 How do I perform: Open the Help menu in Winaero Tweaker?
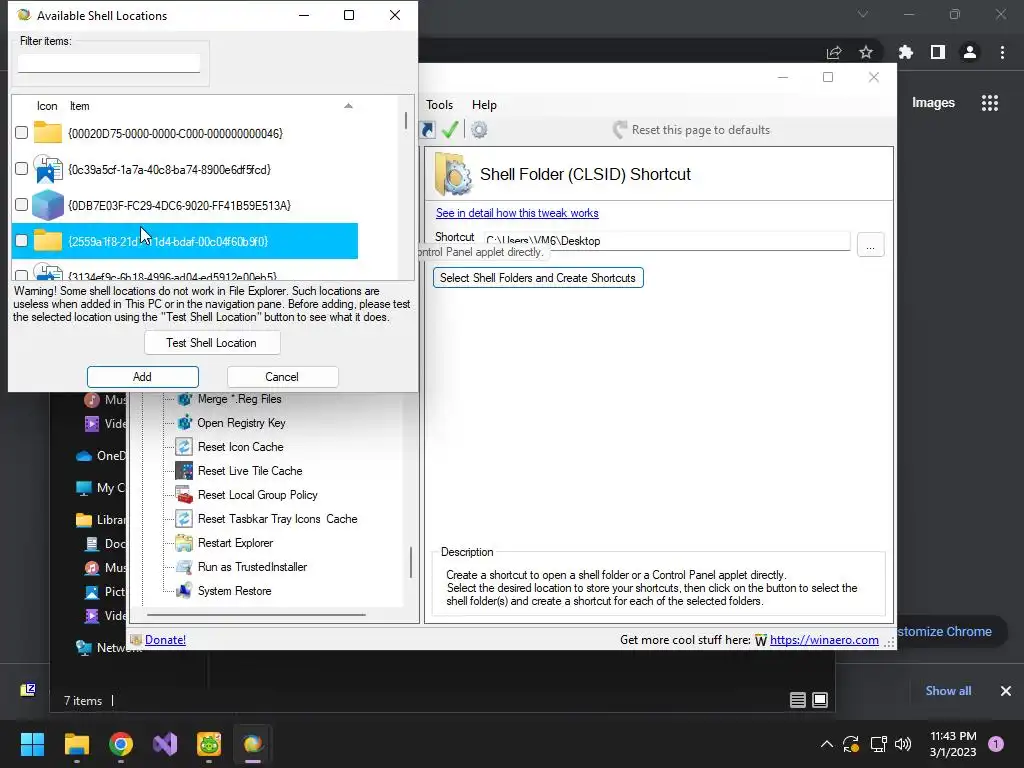485,104
